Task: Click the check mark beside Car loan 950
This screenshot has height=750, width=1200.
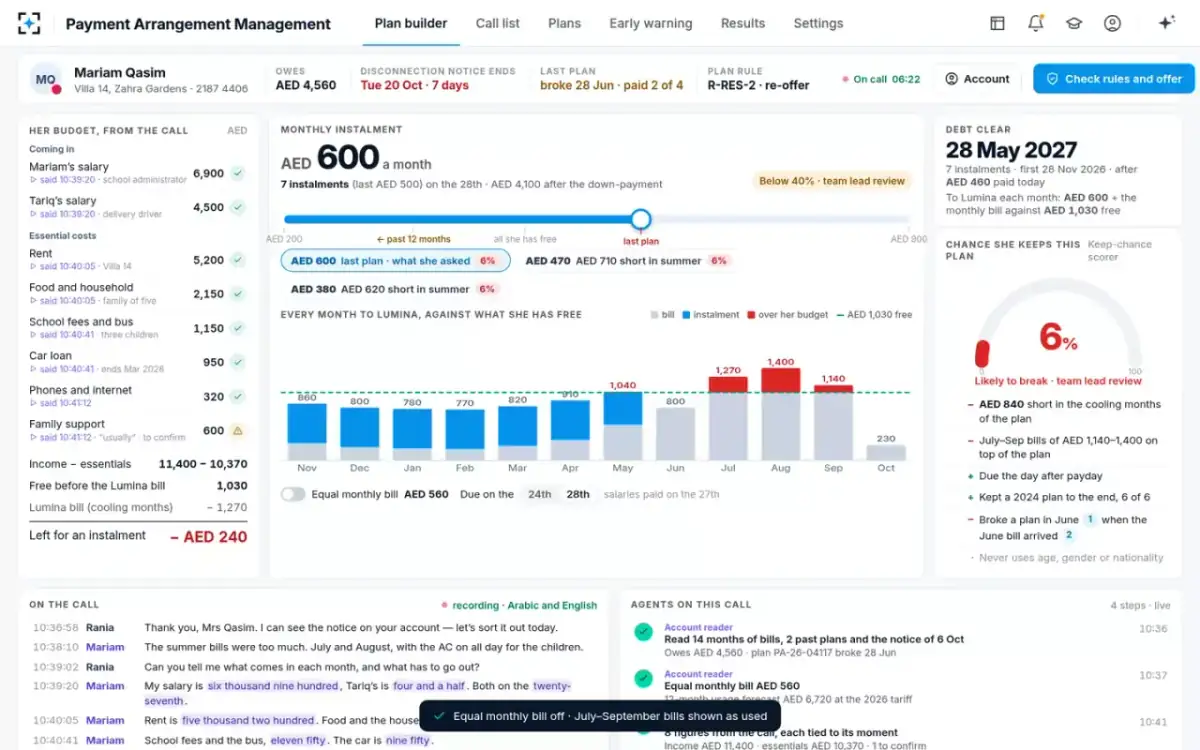Action: (238, 362)
